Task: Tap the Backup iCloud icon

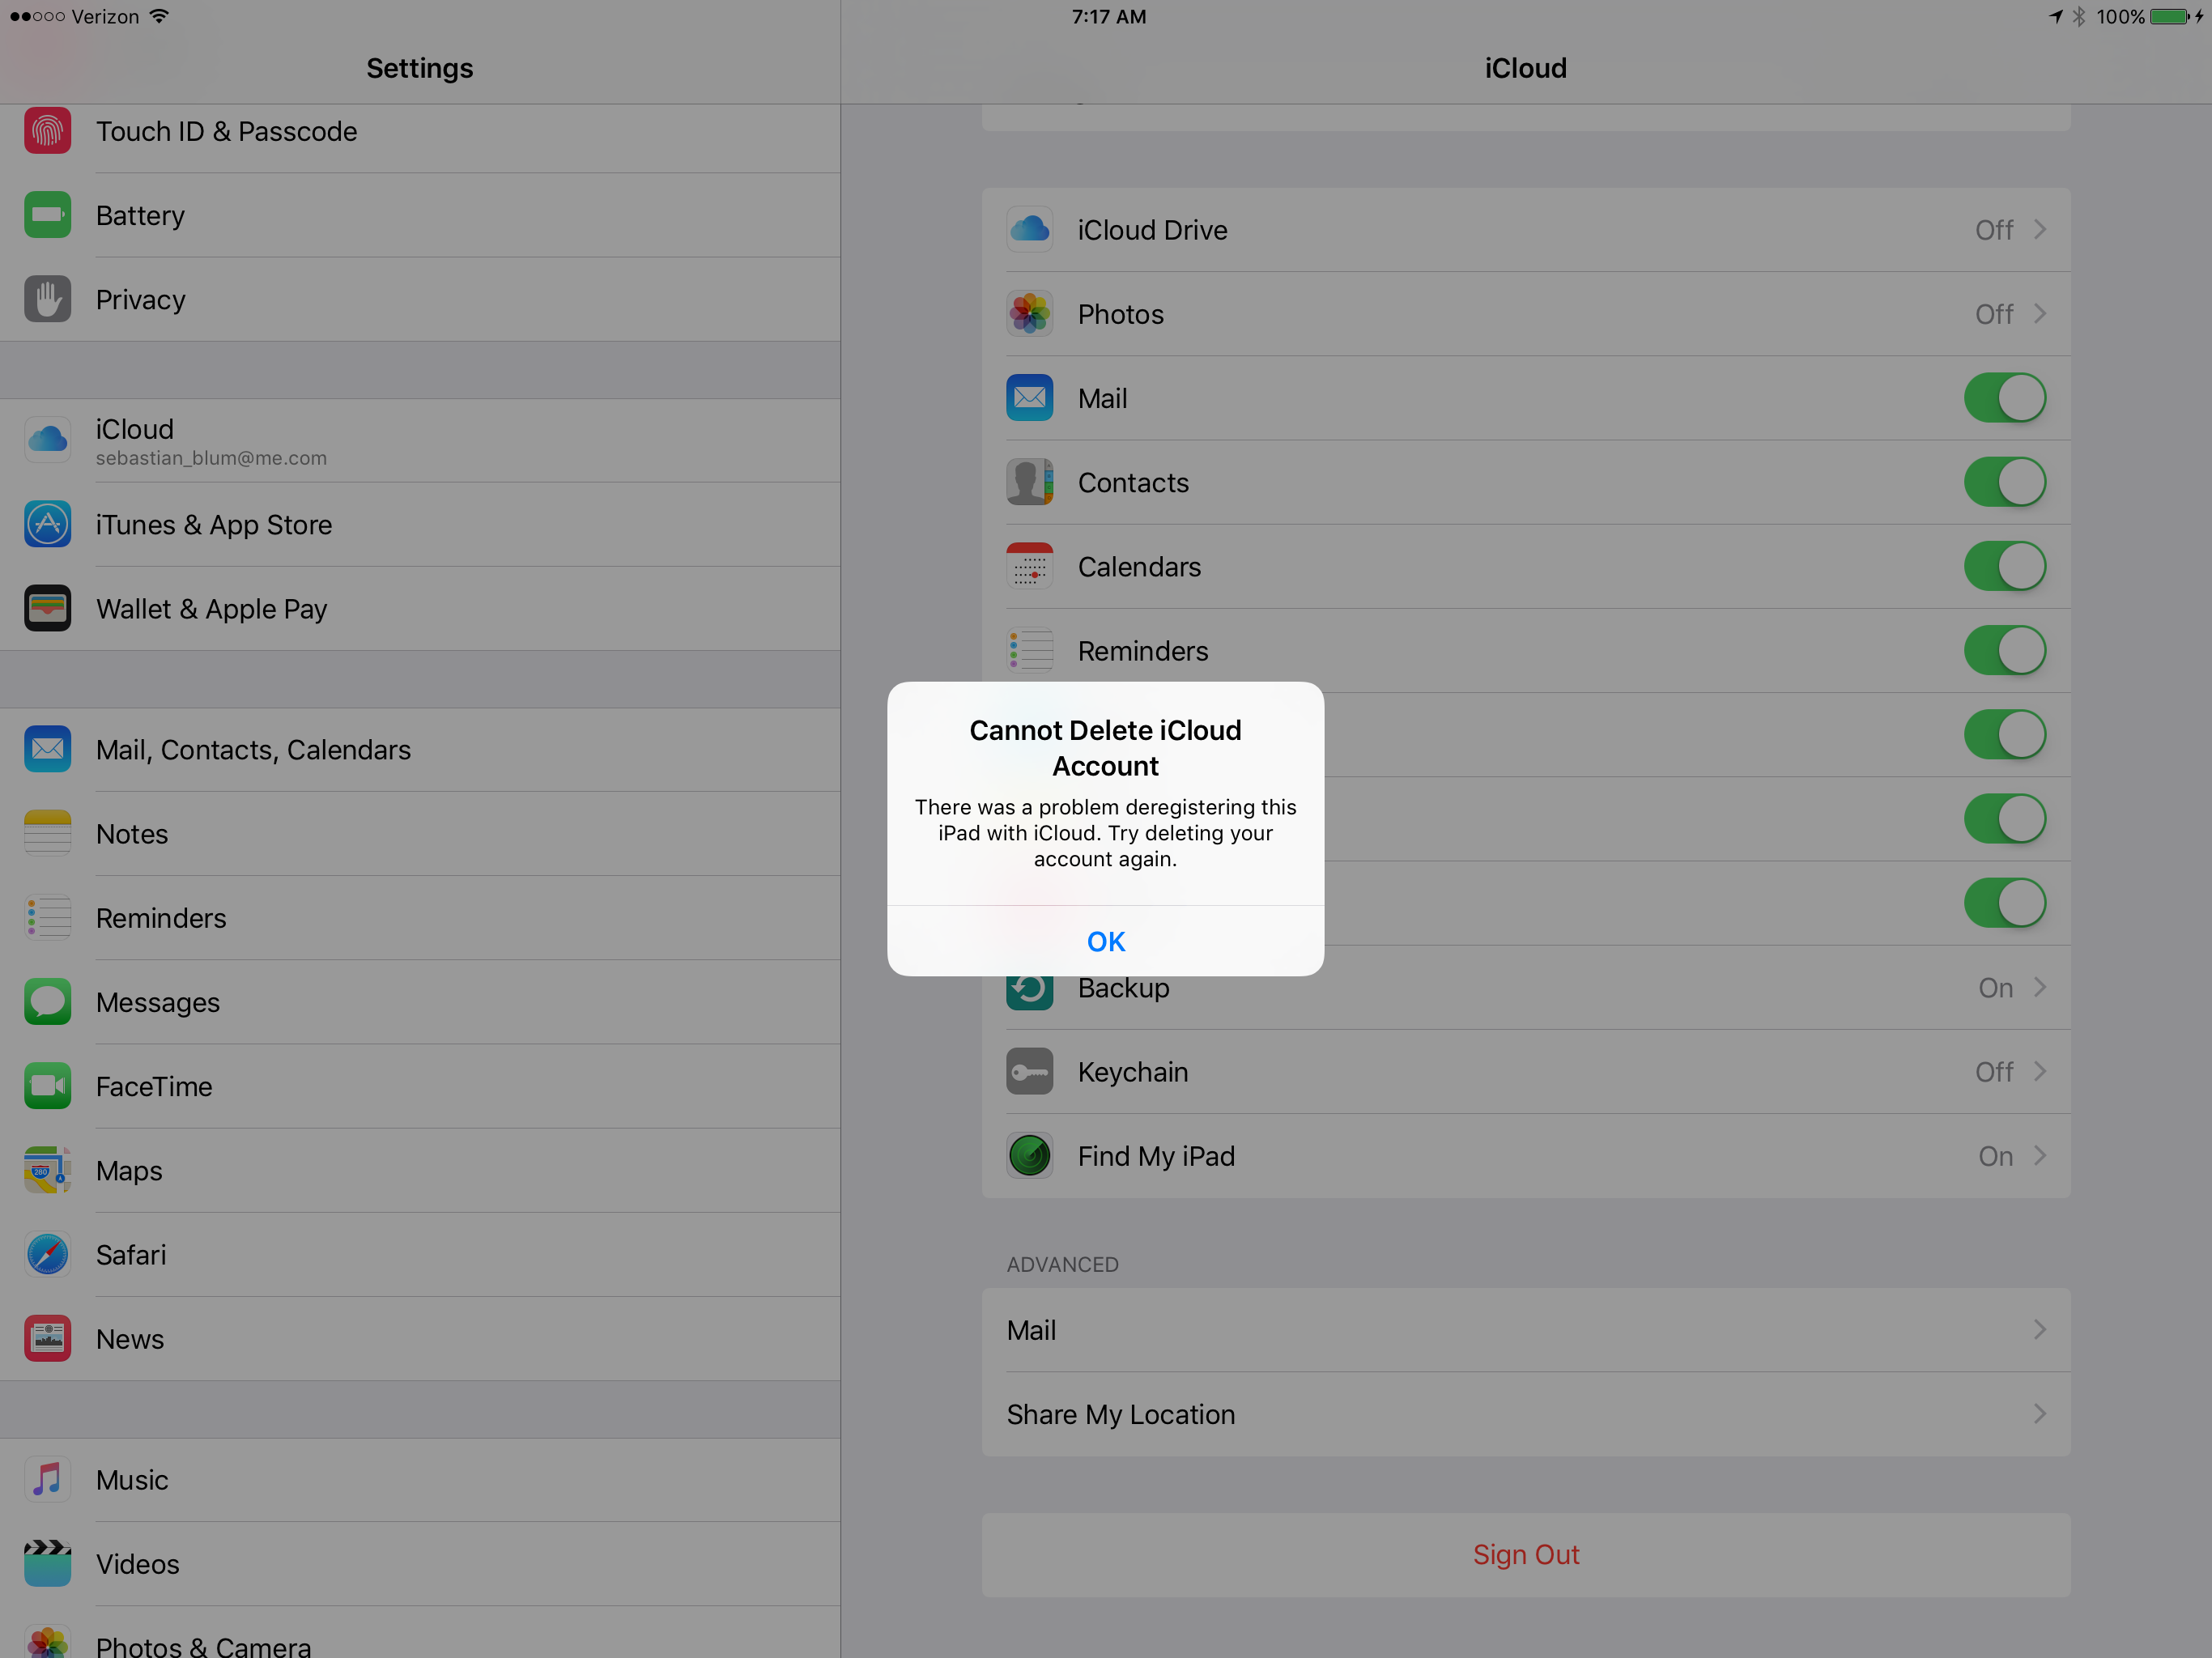Action: pos(1029,986)
